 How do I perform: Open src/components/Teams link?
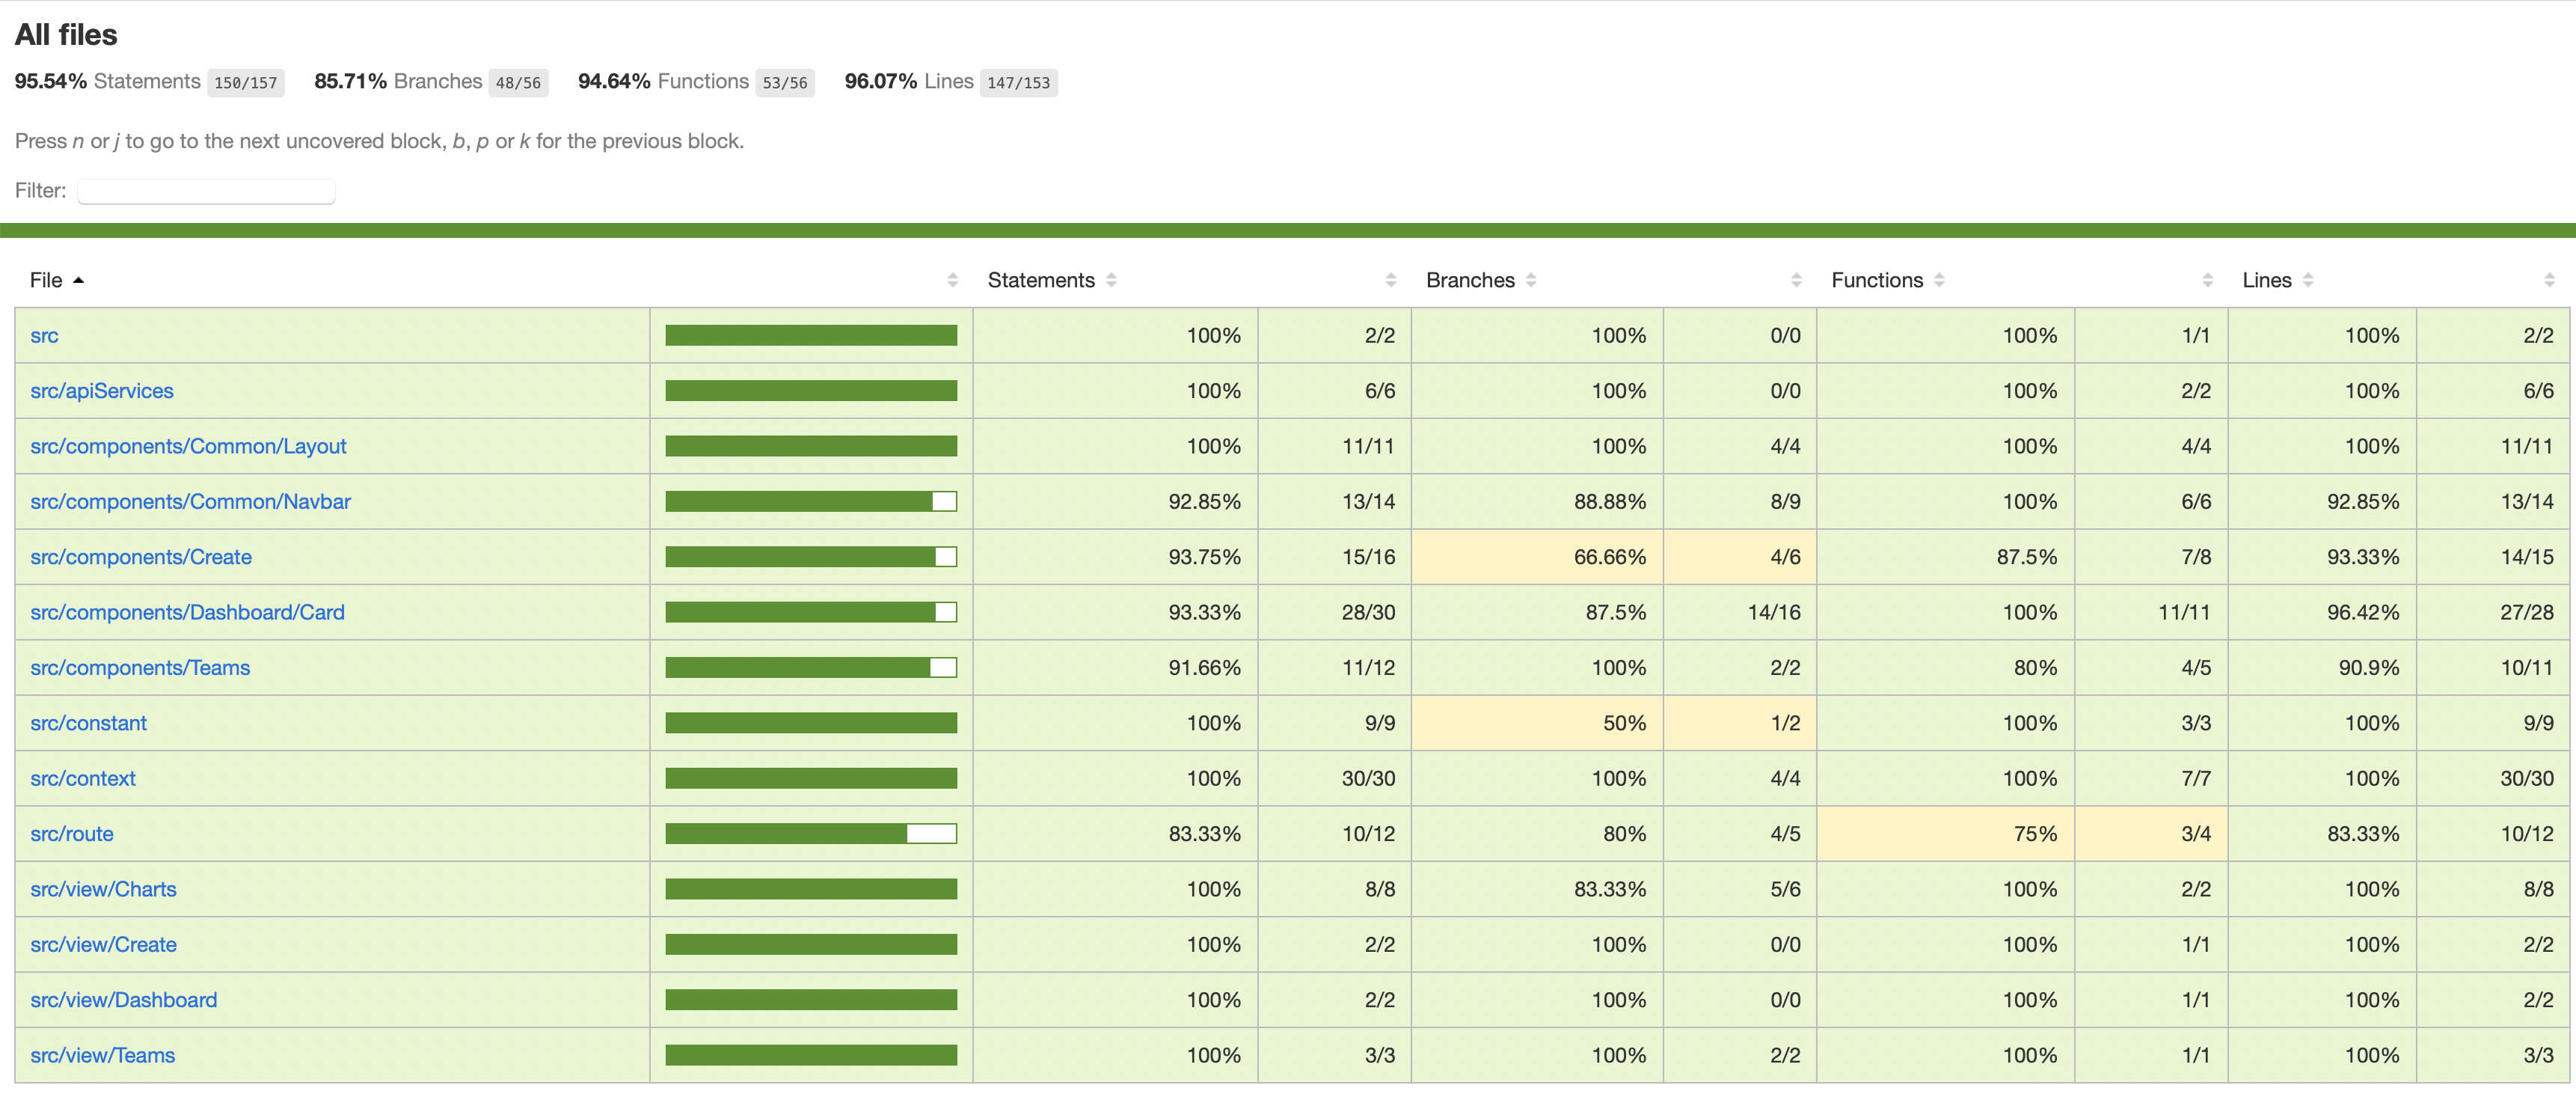pyautogui.click(x=140, y=668)
